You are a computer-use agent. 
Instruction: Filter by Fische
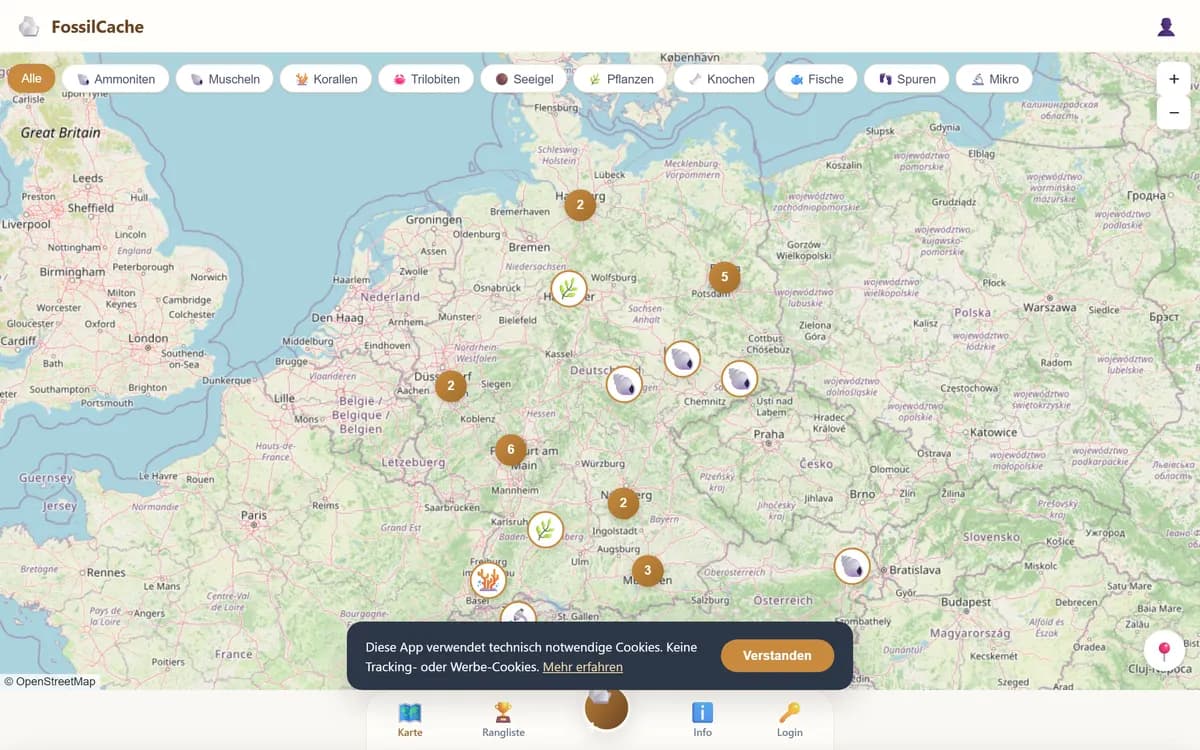pyautogui.click(x=816, y=79)
